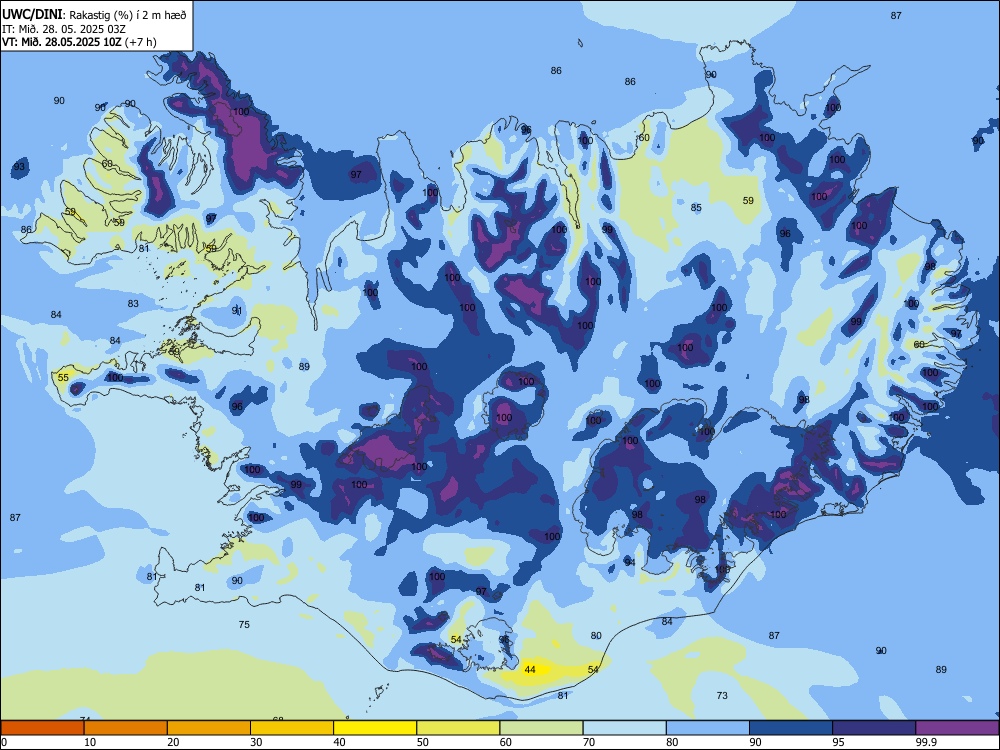Select the light blue 80–90 legend swatch
The image size is (1000, 750).
tap(708, 728)
